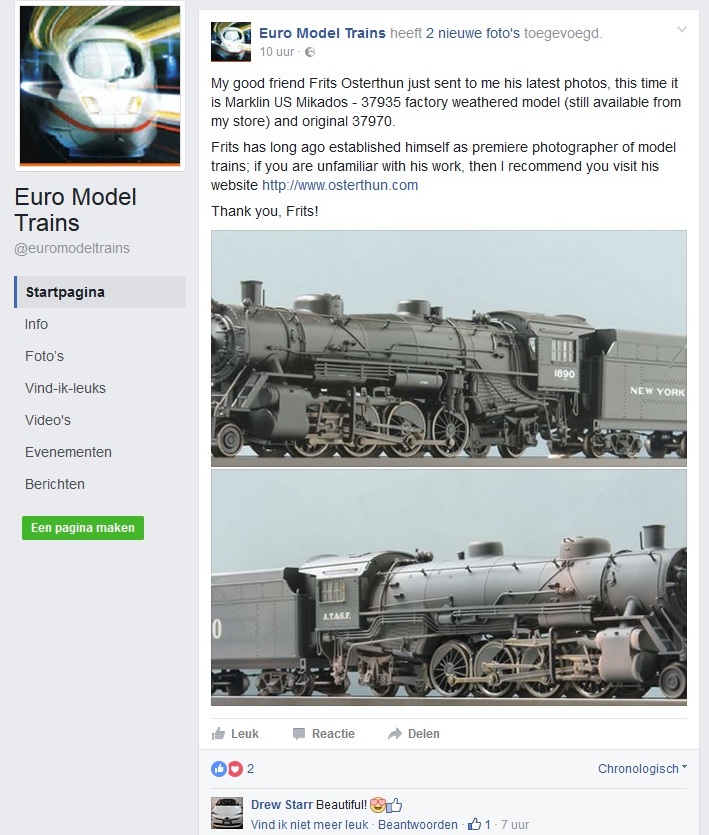Click the Euro Model Trains page profile picture
Viewport: 709px width, 835px height.
tap(100, 86)
